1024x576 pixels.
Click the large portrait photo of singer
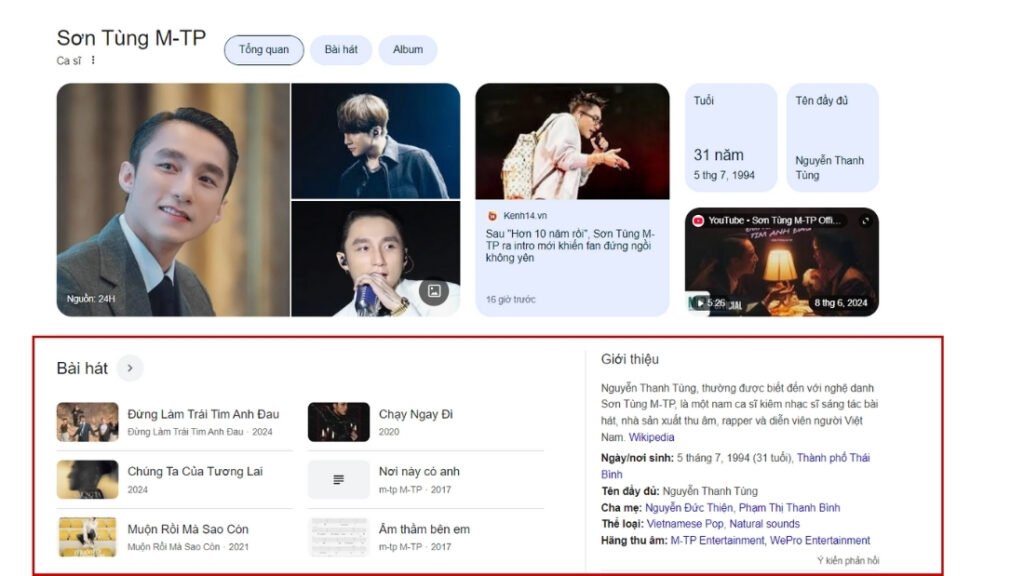pos(173,199)
